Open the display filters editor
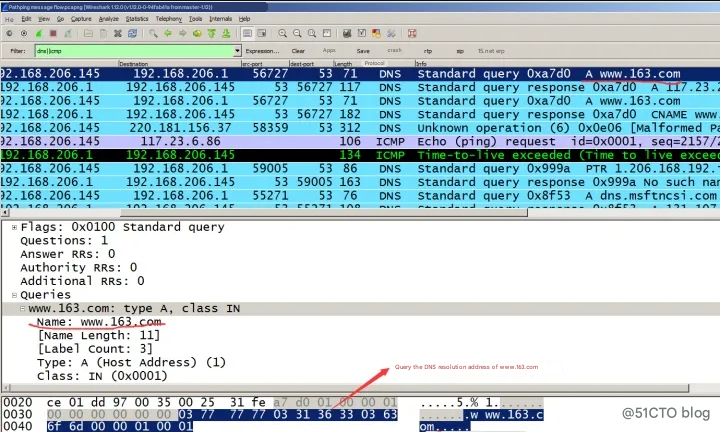720x432 pixels. (362, 33)
